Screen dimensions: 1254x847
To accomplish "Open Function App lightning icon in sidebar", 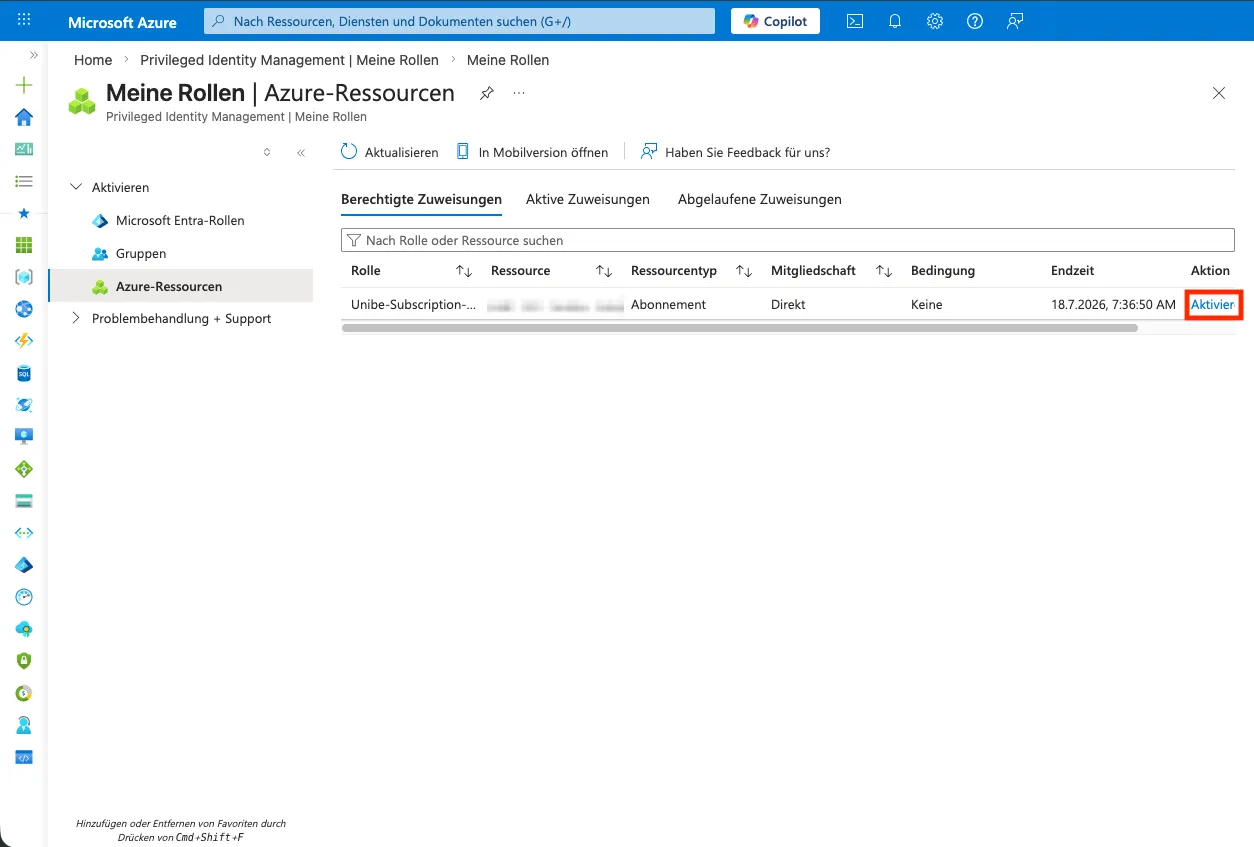I will click(24, 341).
